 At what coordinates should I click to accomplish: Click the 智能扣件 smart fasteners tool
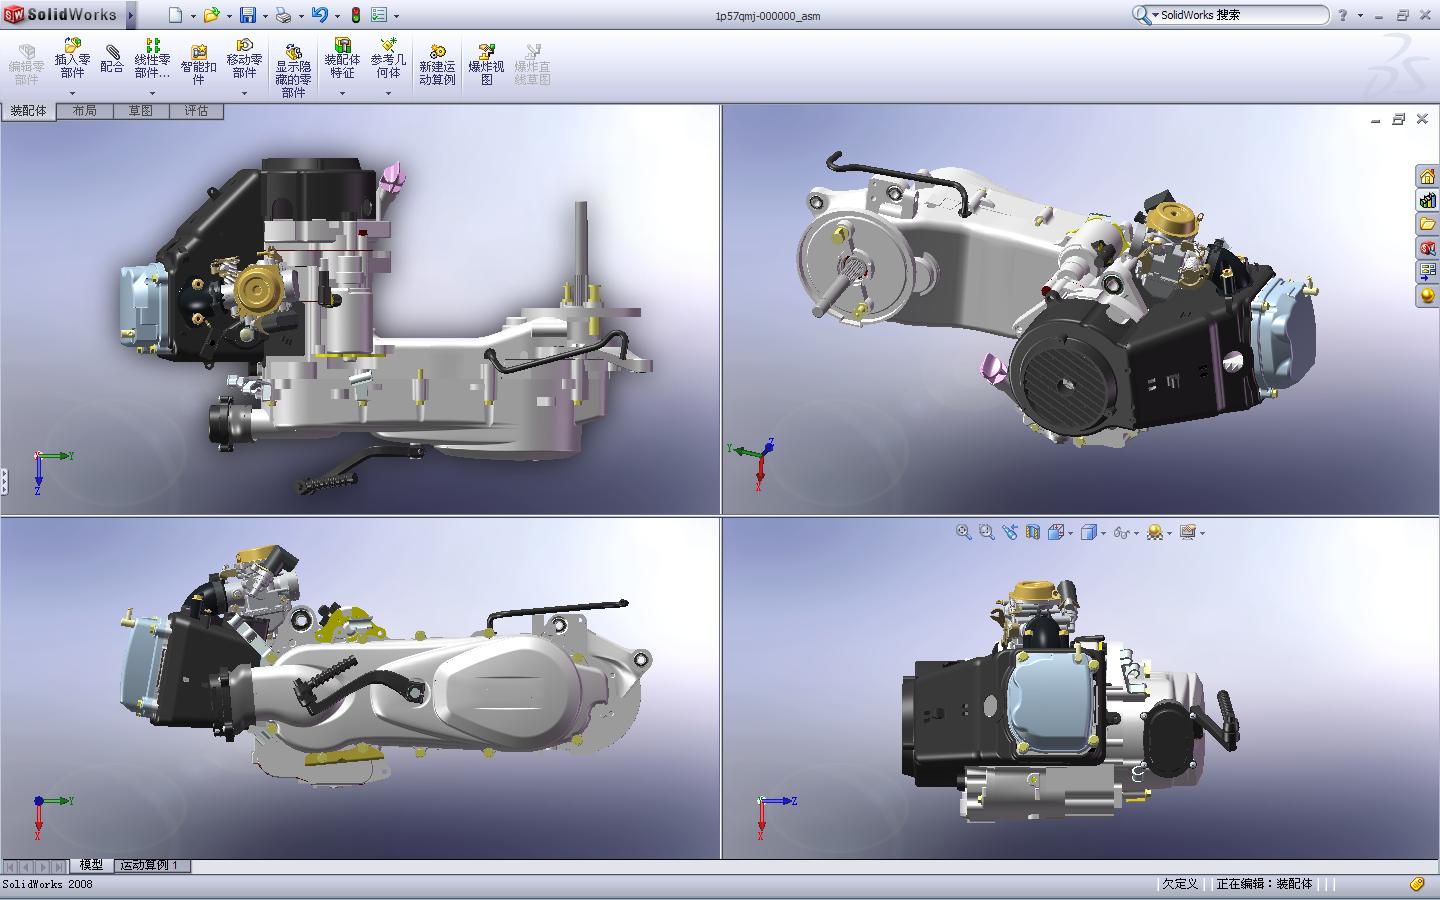tap(198, 65)
